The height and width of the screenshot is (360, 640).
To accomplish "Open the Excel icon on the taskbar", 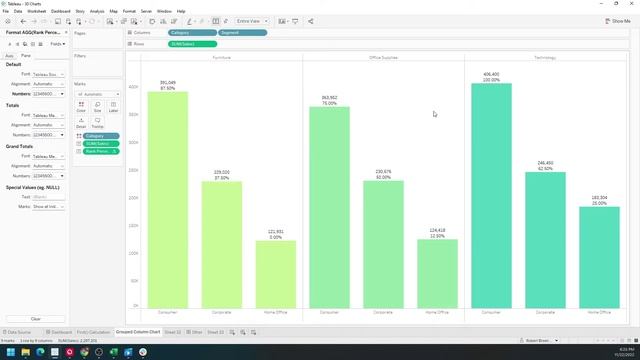I will point(113,352).
